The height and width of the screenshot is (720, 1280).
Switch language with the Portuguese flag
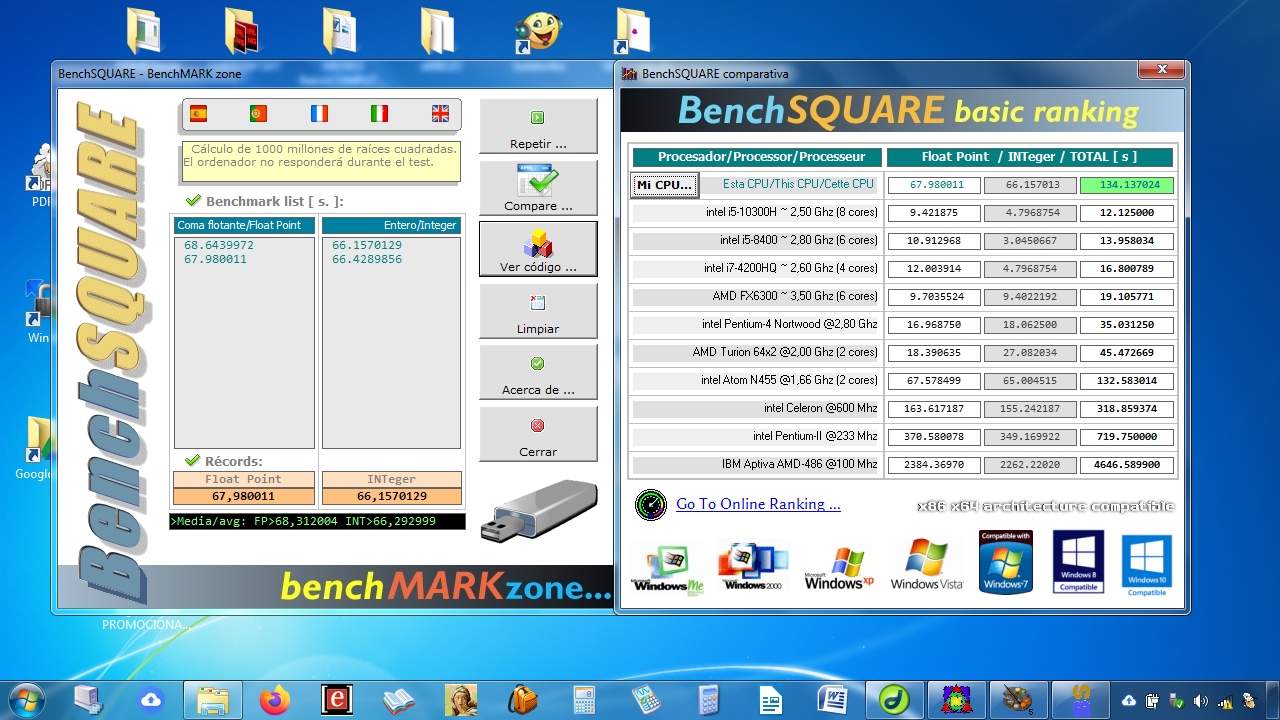[258, 114]
